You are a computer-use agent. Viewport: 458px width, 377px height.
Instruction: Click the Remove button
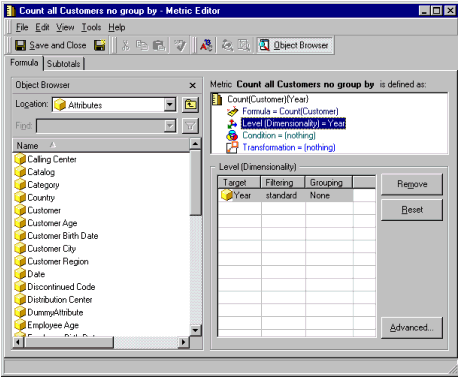click(412, 184)
